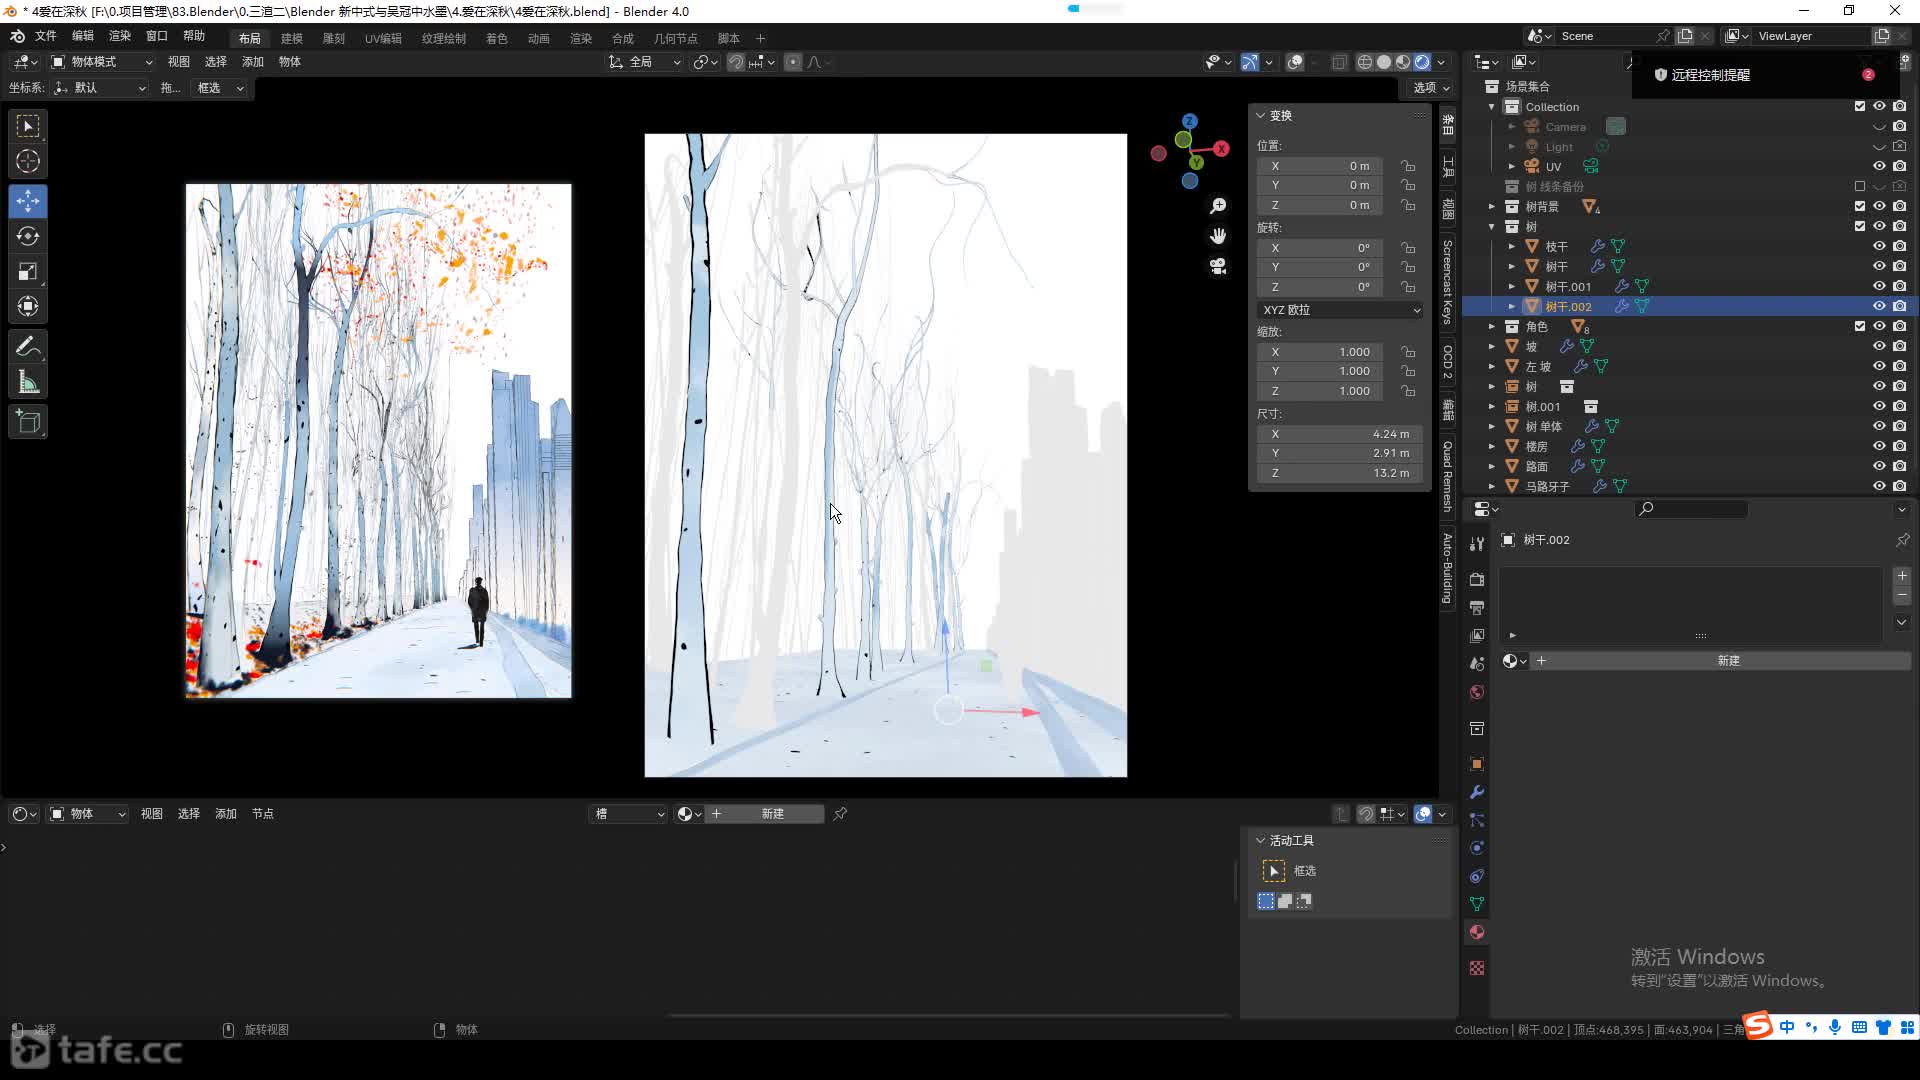Open the Object Data mesh properties tab
The height and width of the screenshot is (1080, 1920).
1477,904
